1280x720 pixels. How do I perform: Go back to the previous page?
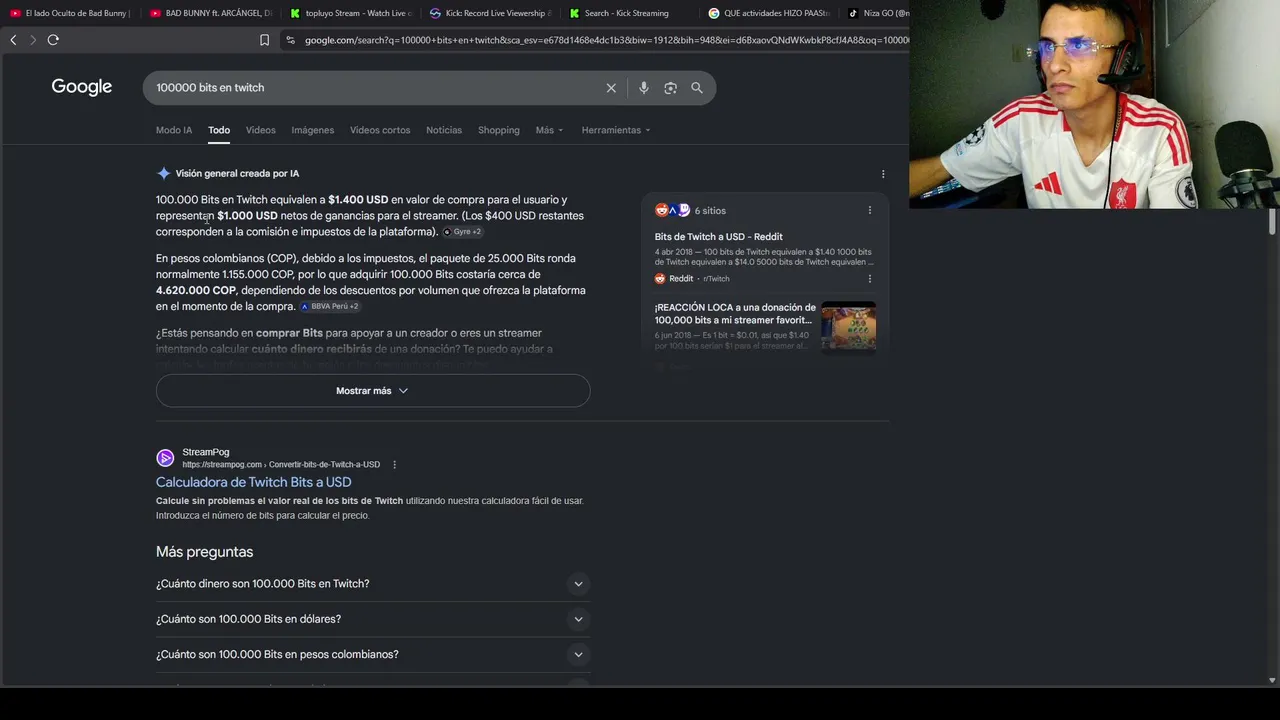13,40
